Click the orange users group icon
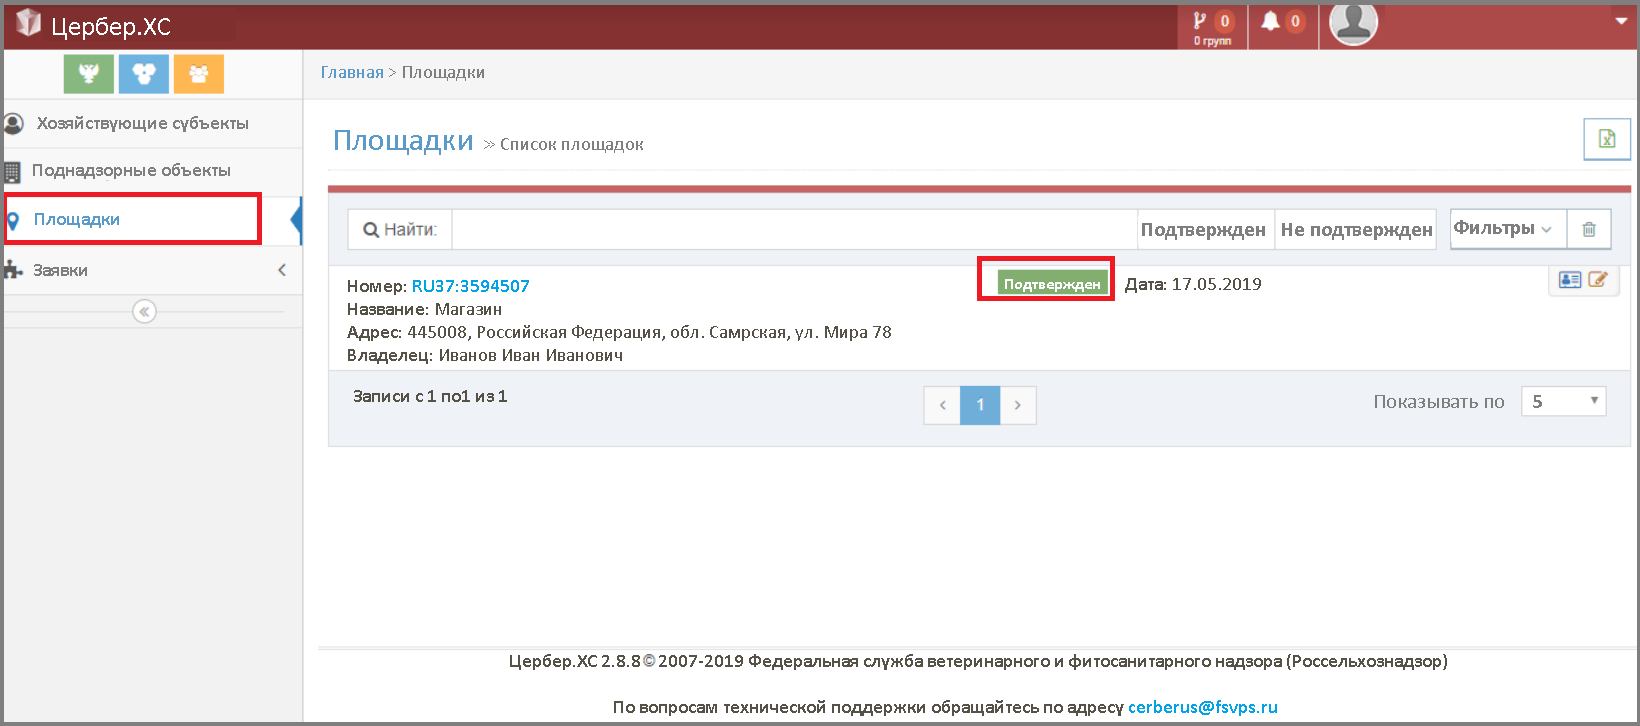This screenshot has height=726, width=1640. (x=198, y=74)
